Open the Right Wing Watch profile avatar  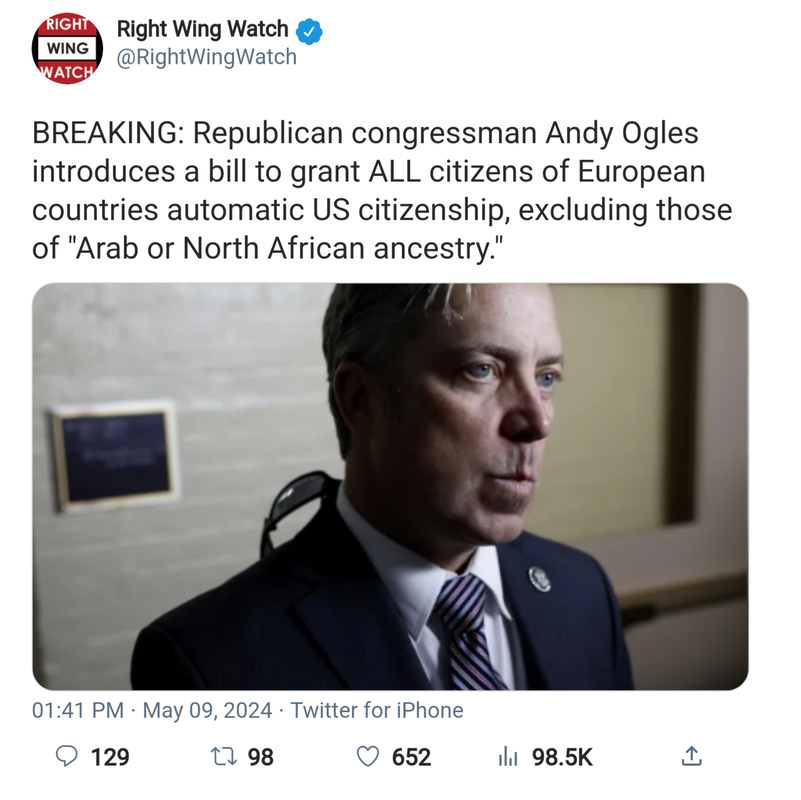tap(67, 49)
